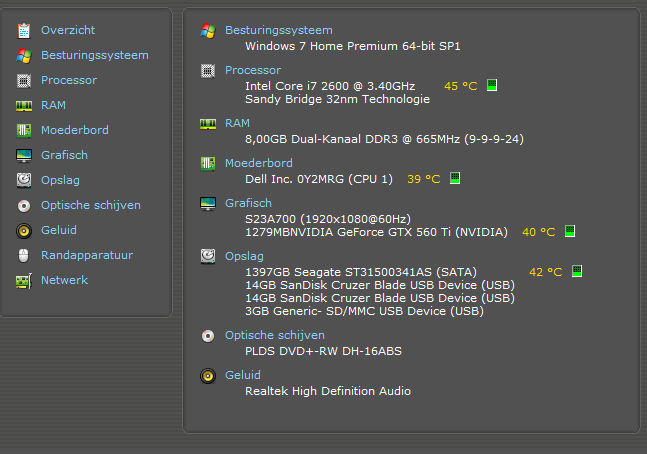Click the motherboard 39 °C temperature reading
Screen dimensions: 647x454
(424, 179)
